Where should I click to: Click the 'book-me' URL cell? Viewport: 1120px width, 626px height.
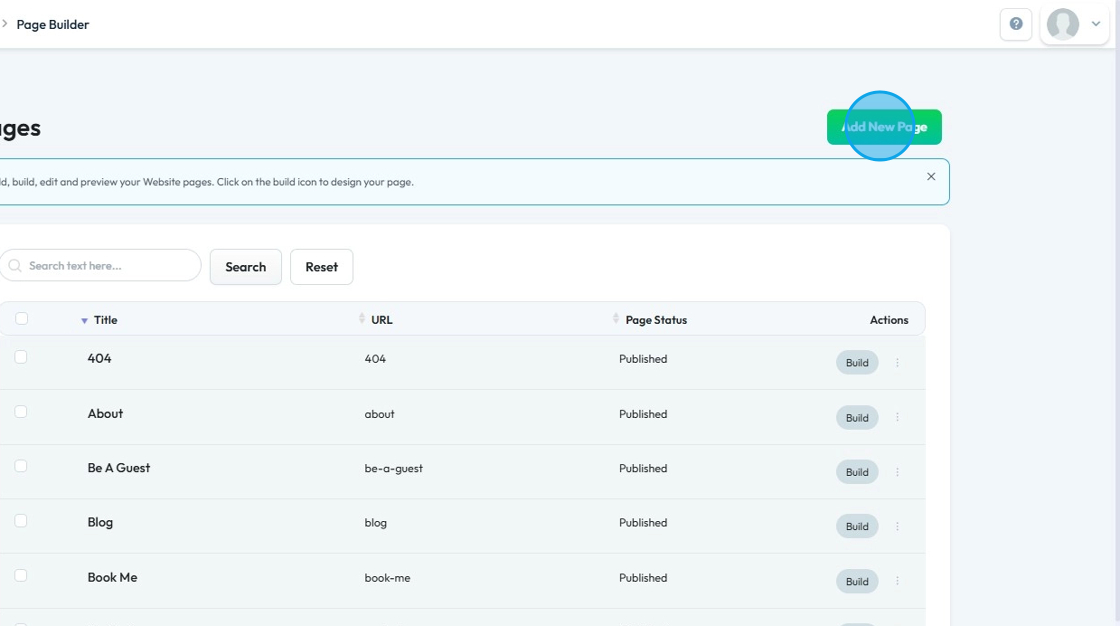point(387,578)
